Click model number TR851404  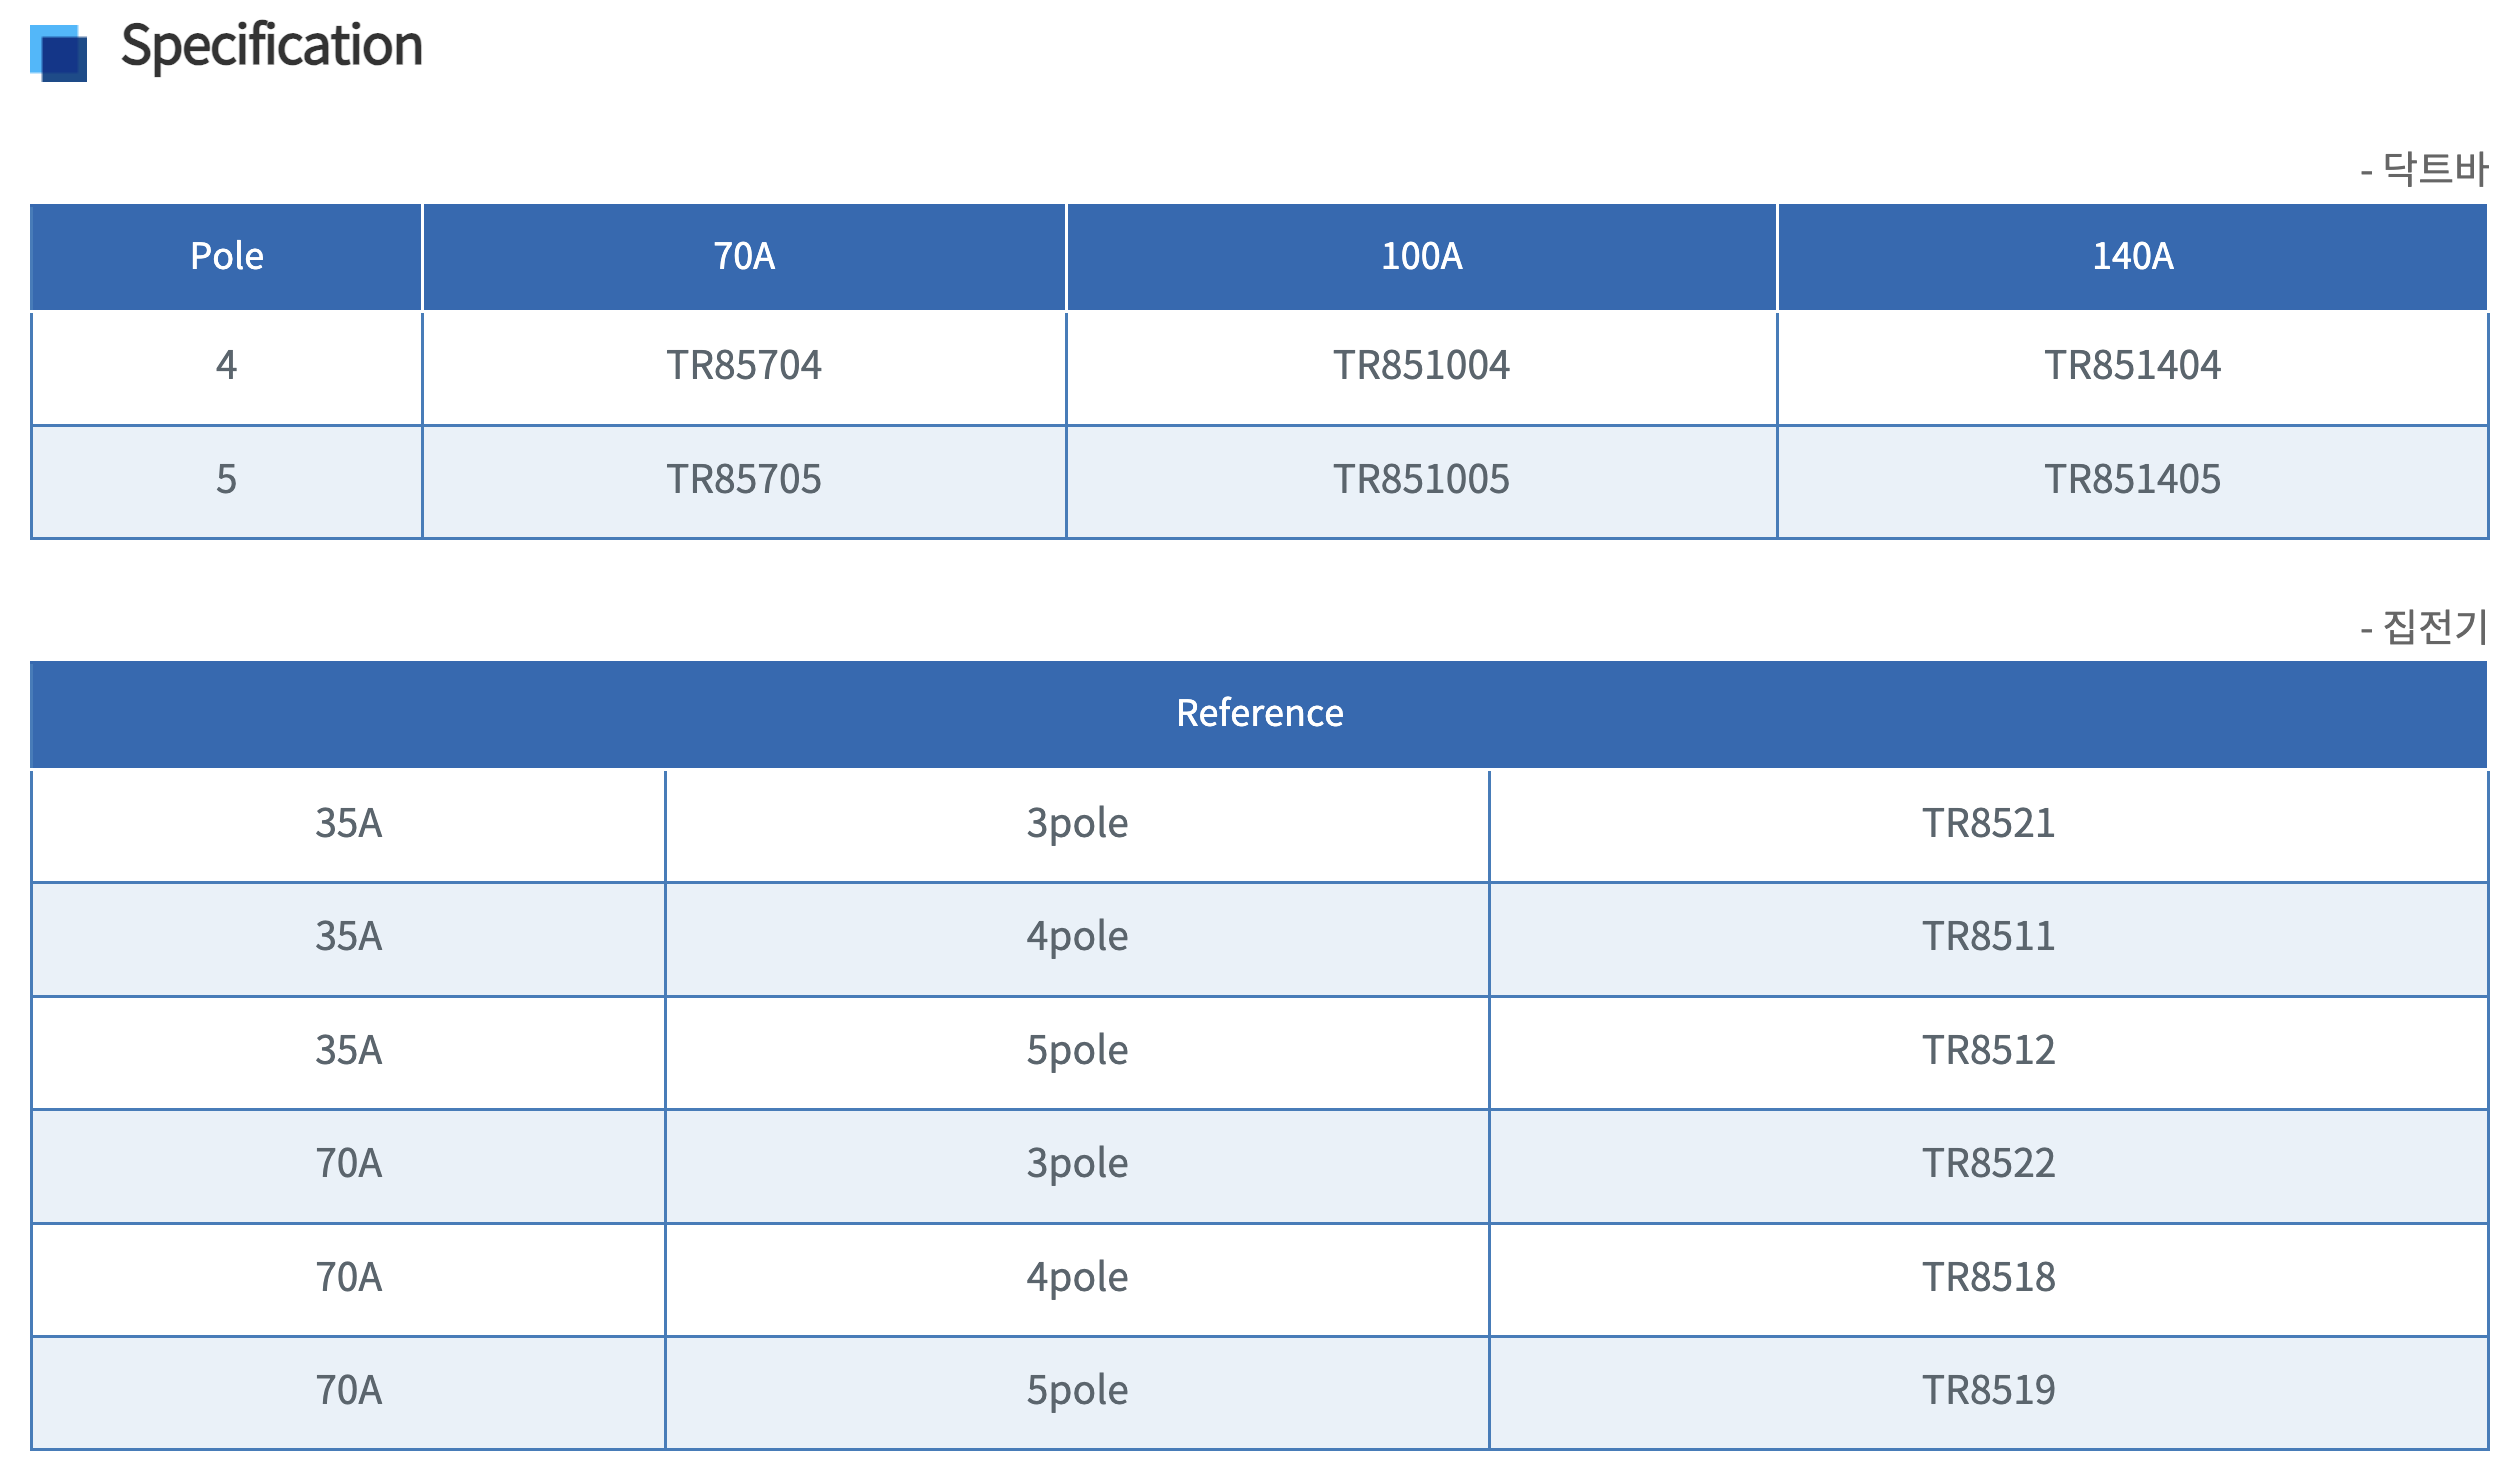(2132, 366)
